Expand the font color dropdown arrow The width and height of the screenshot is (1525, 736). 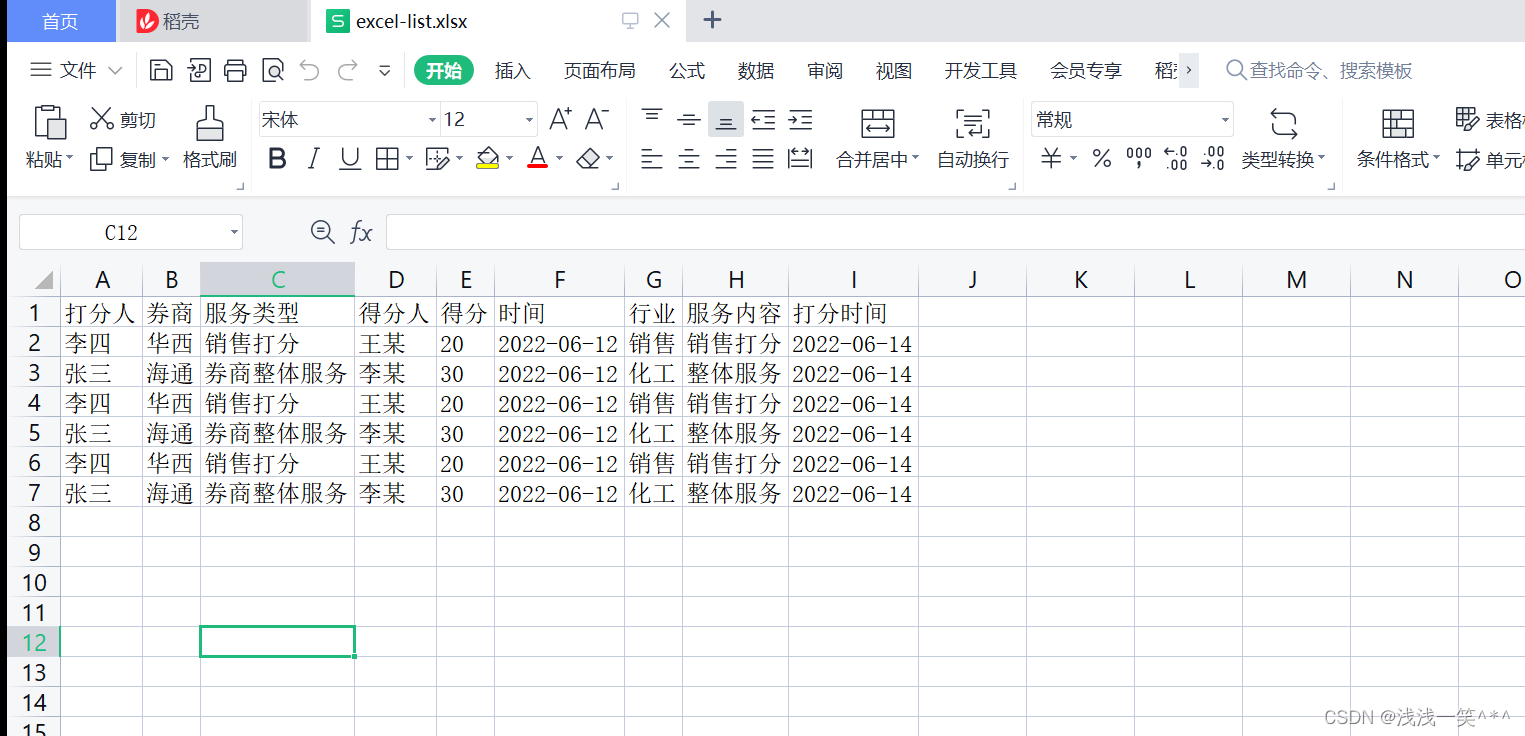tap(559, 158)
